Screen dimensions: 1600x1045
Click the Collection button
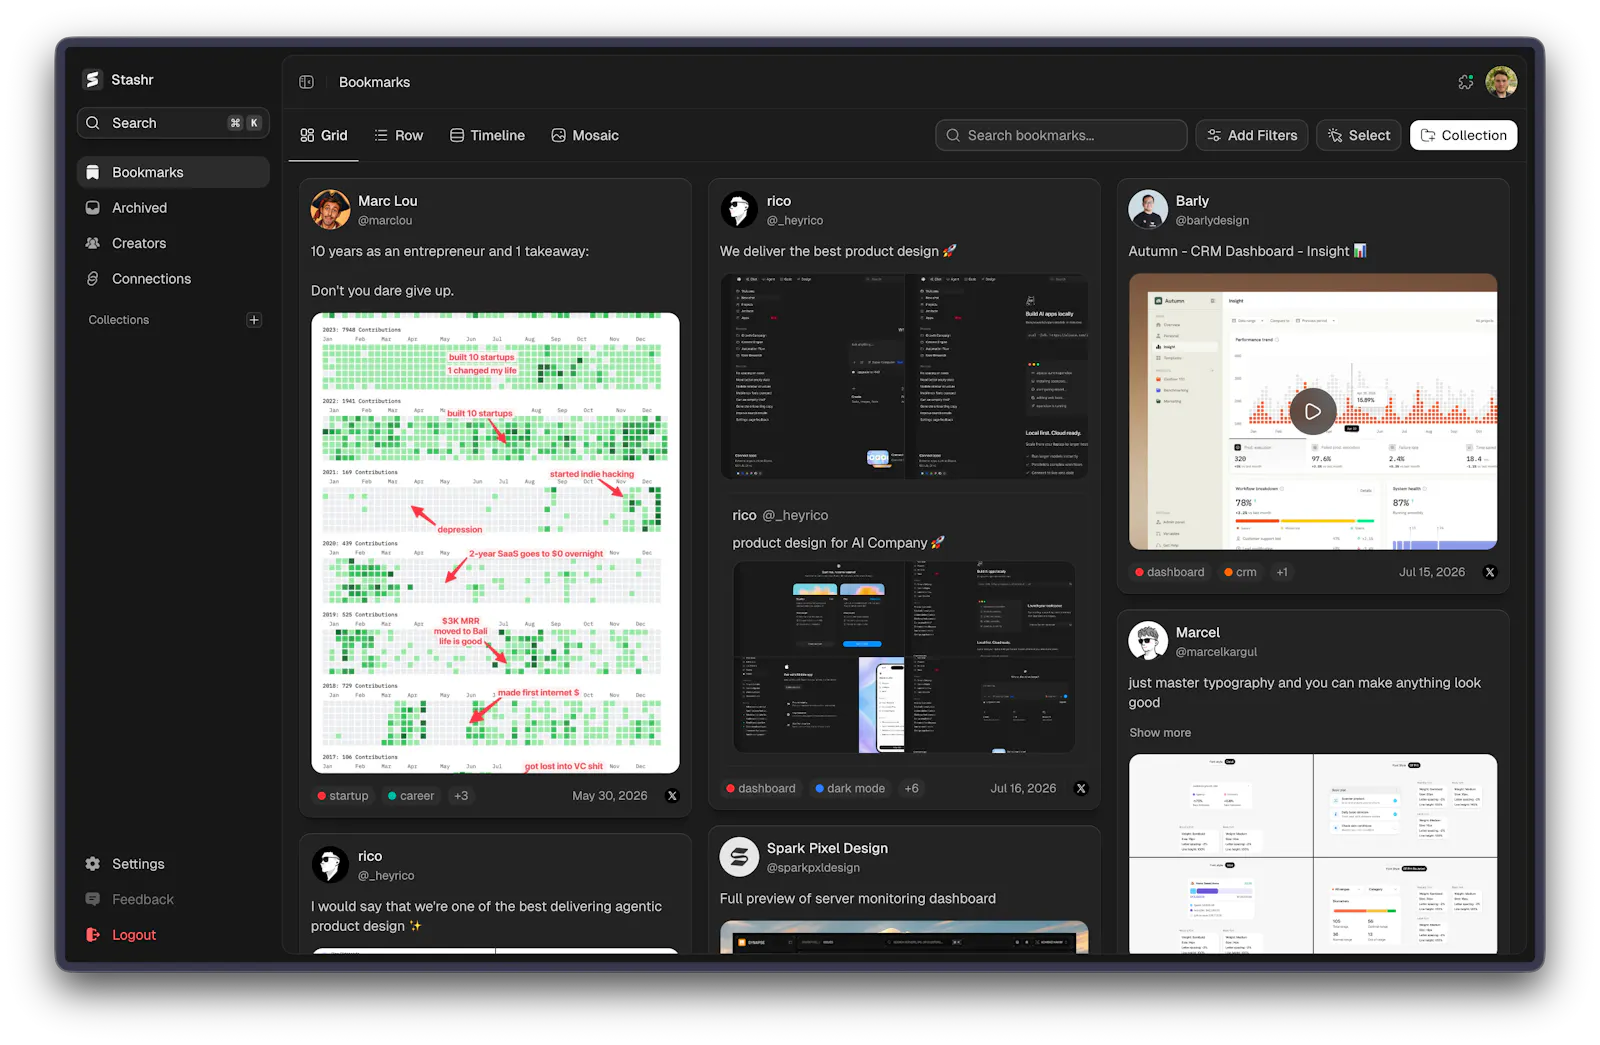point(1464,135)
